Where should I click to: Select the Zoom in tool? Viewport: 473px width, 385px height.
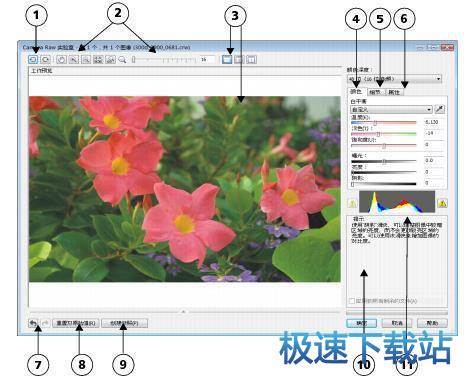point(74,59)
